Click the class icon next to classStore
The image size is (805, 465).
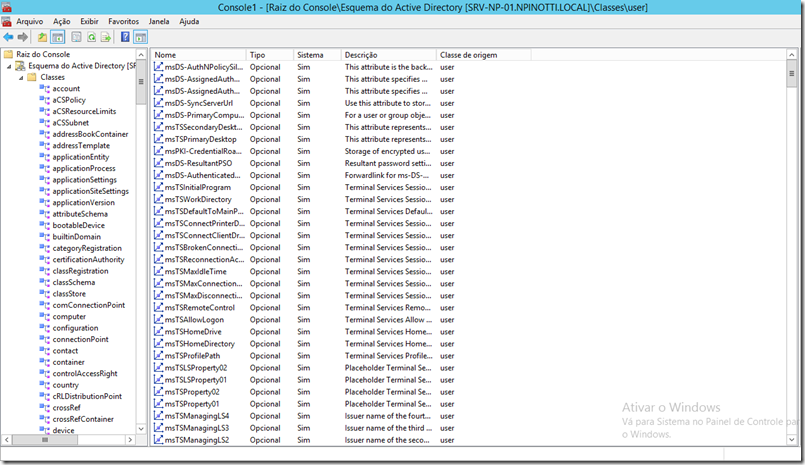[x=45, y=294]
